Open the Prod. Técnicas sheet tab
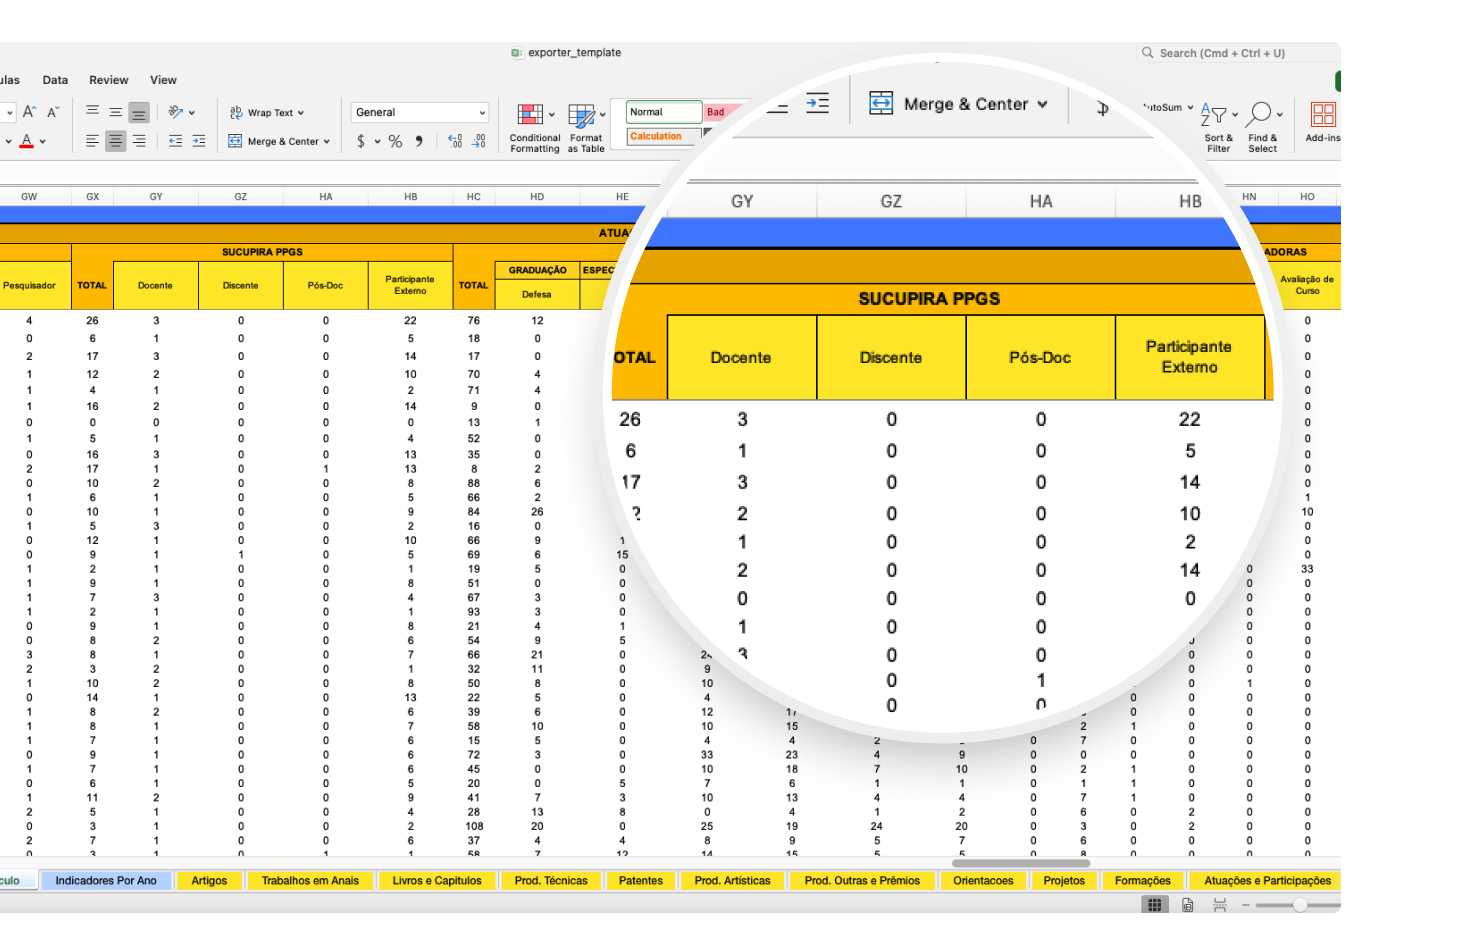This screenshot has height=942, width=1475. (x=551, y=881)
